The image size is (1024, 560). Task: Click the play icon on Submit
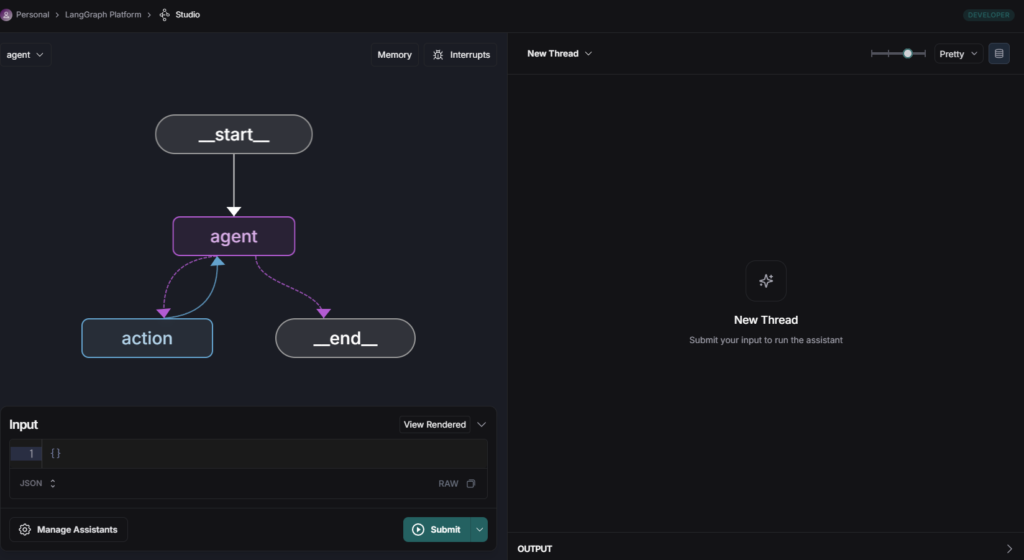[x=419, y=529]
